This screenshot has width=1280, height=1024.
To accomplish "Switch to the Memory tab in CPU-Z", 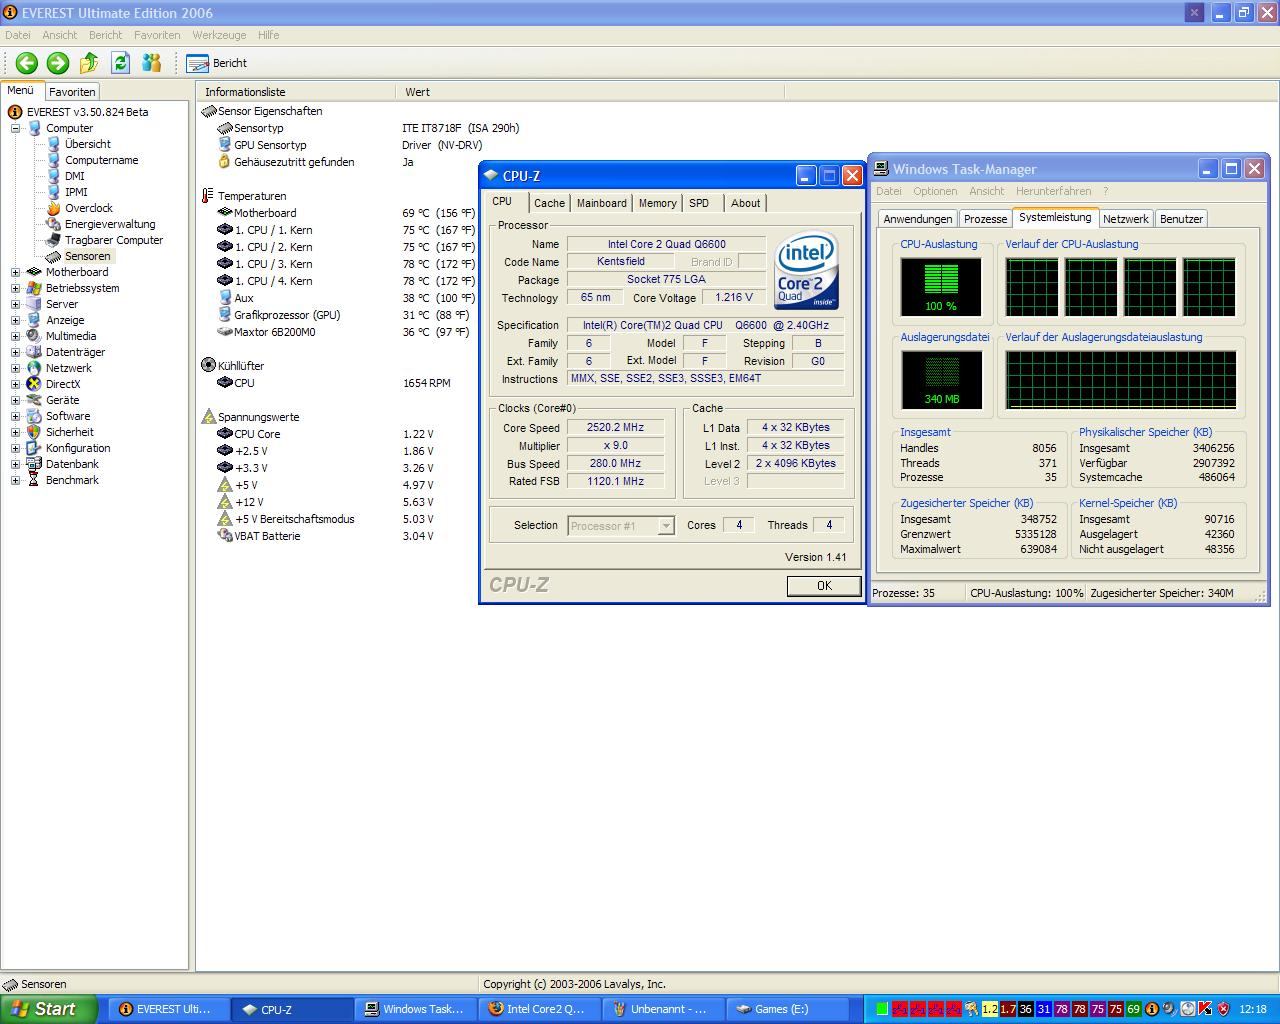I will (x=657, y=203).
